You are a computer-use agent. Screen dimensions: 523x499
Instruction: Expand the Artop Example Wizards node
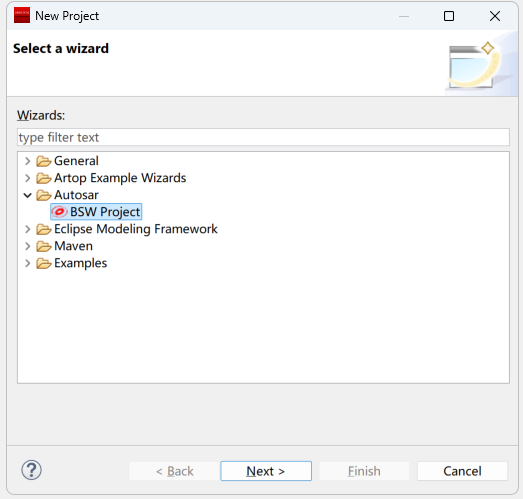[x=28, y=178]
